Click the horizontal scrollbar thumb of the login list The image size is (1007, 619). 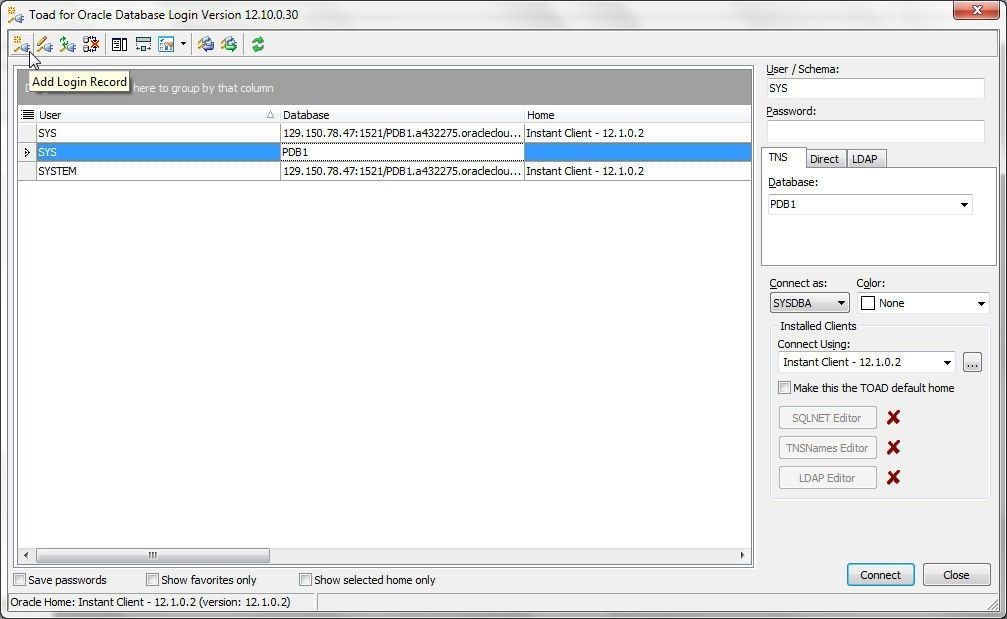[153, 555]
